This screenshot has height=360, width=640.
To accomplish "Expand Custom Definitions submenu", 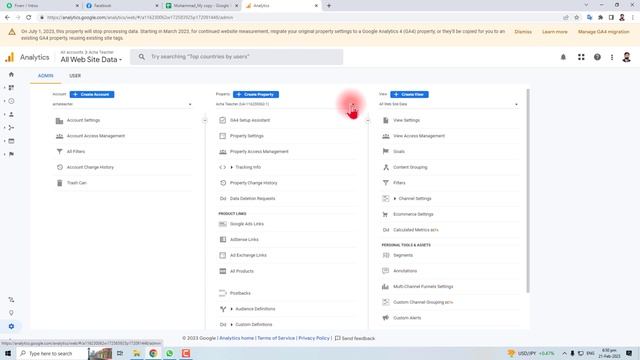I will pyautogui.click(x=231, y=325).
